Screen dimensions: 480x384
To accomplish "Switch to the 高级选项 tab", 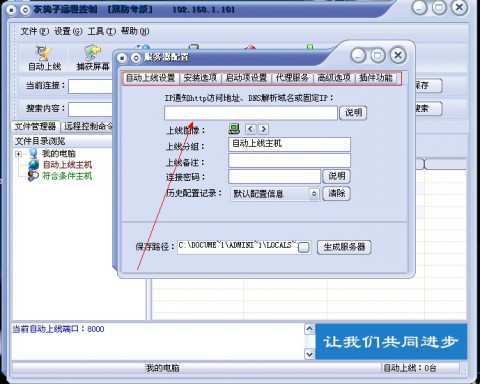I will [x=334, y=78].
